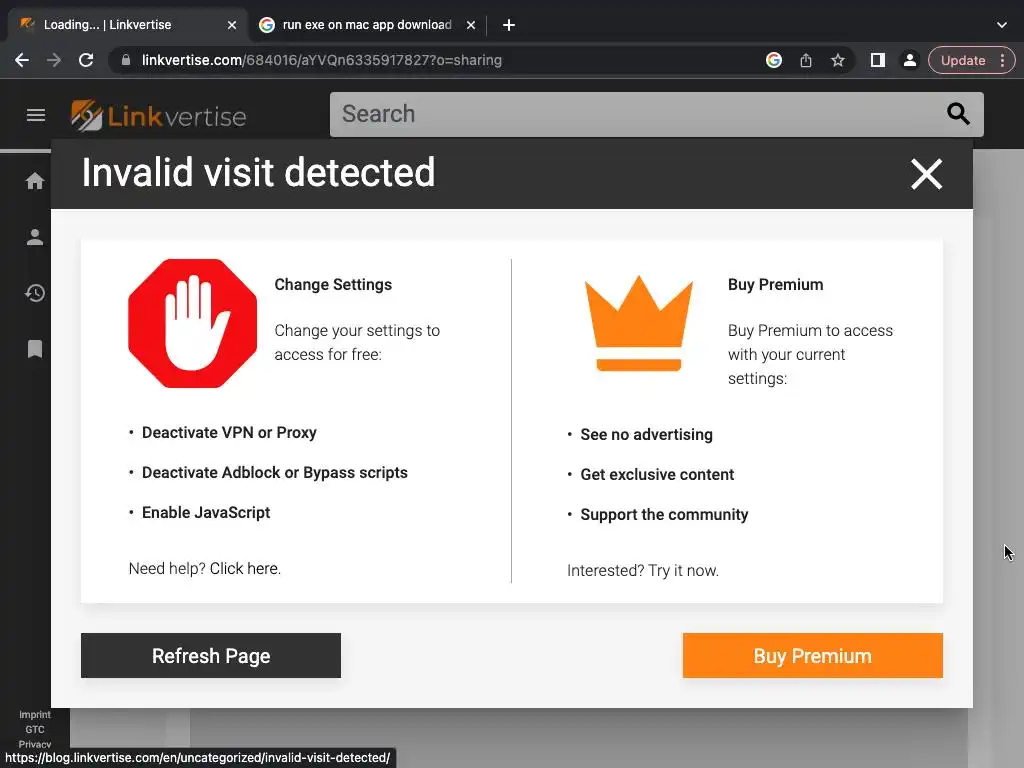Open the Linkvertise hamburger menu
The width and height of the screenshot is (1024, 768).
pyautogui.click(x=36, y=115)
